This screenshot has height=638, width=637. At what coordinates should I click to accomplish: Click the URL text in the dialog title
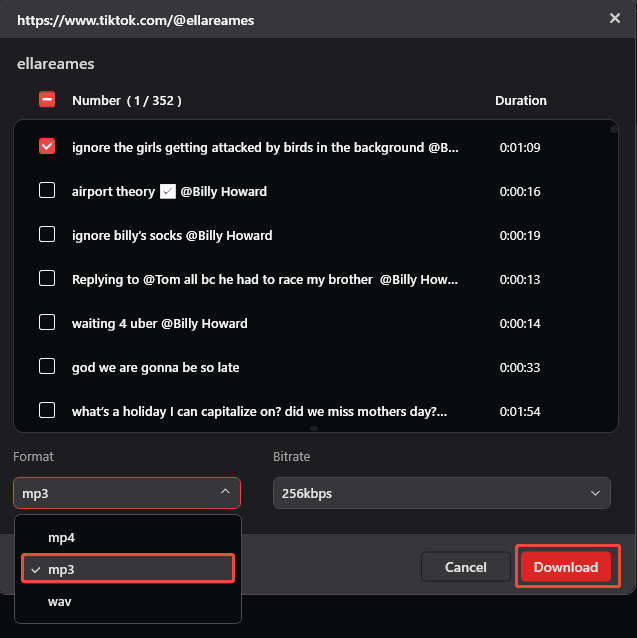(135, 20)
